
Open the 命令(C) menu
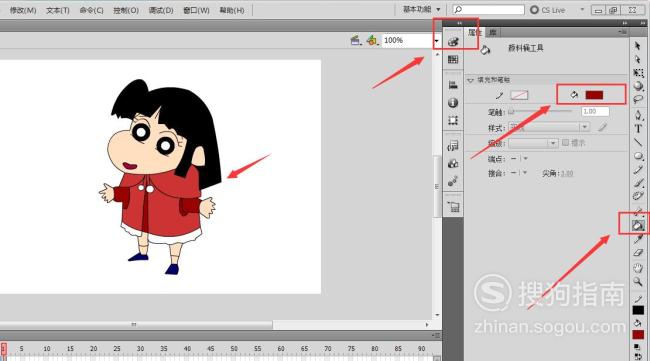point(91,10)
